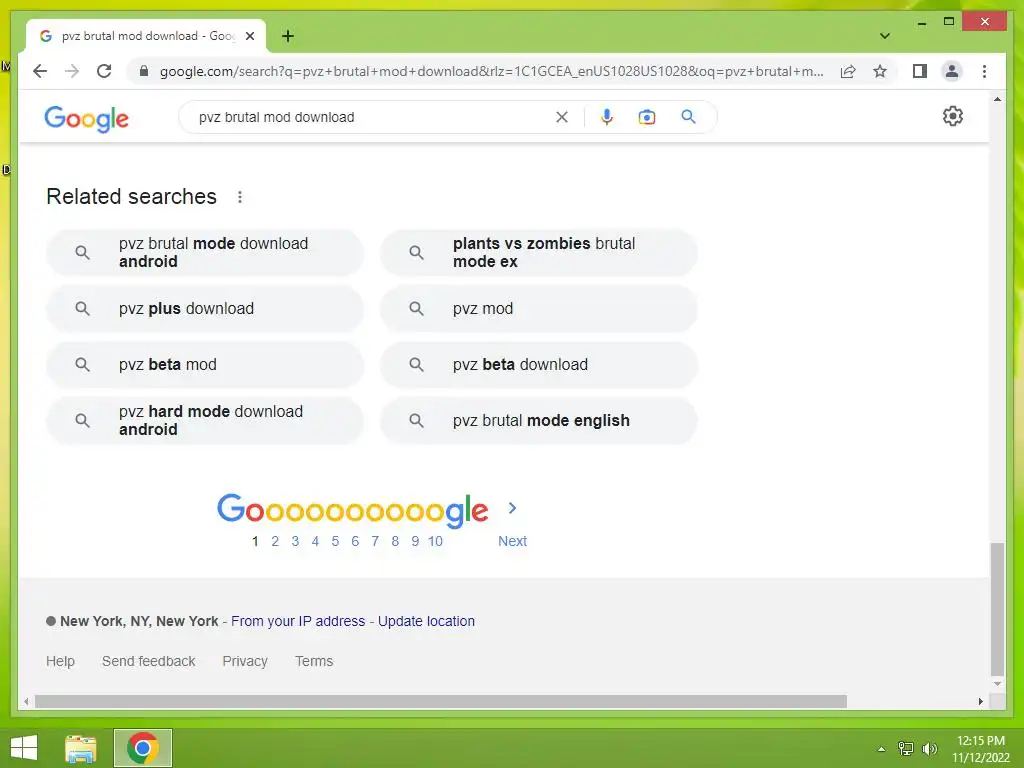
Task: Click the horizontal scrollbar thumb
Action: click(441, 701)
